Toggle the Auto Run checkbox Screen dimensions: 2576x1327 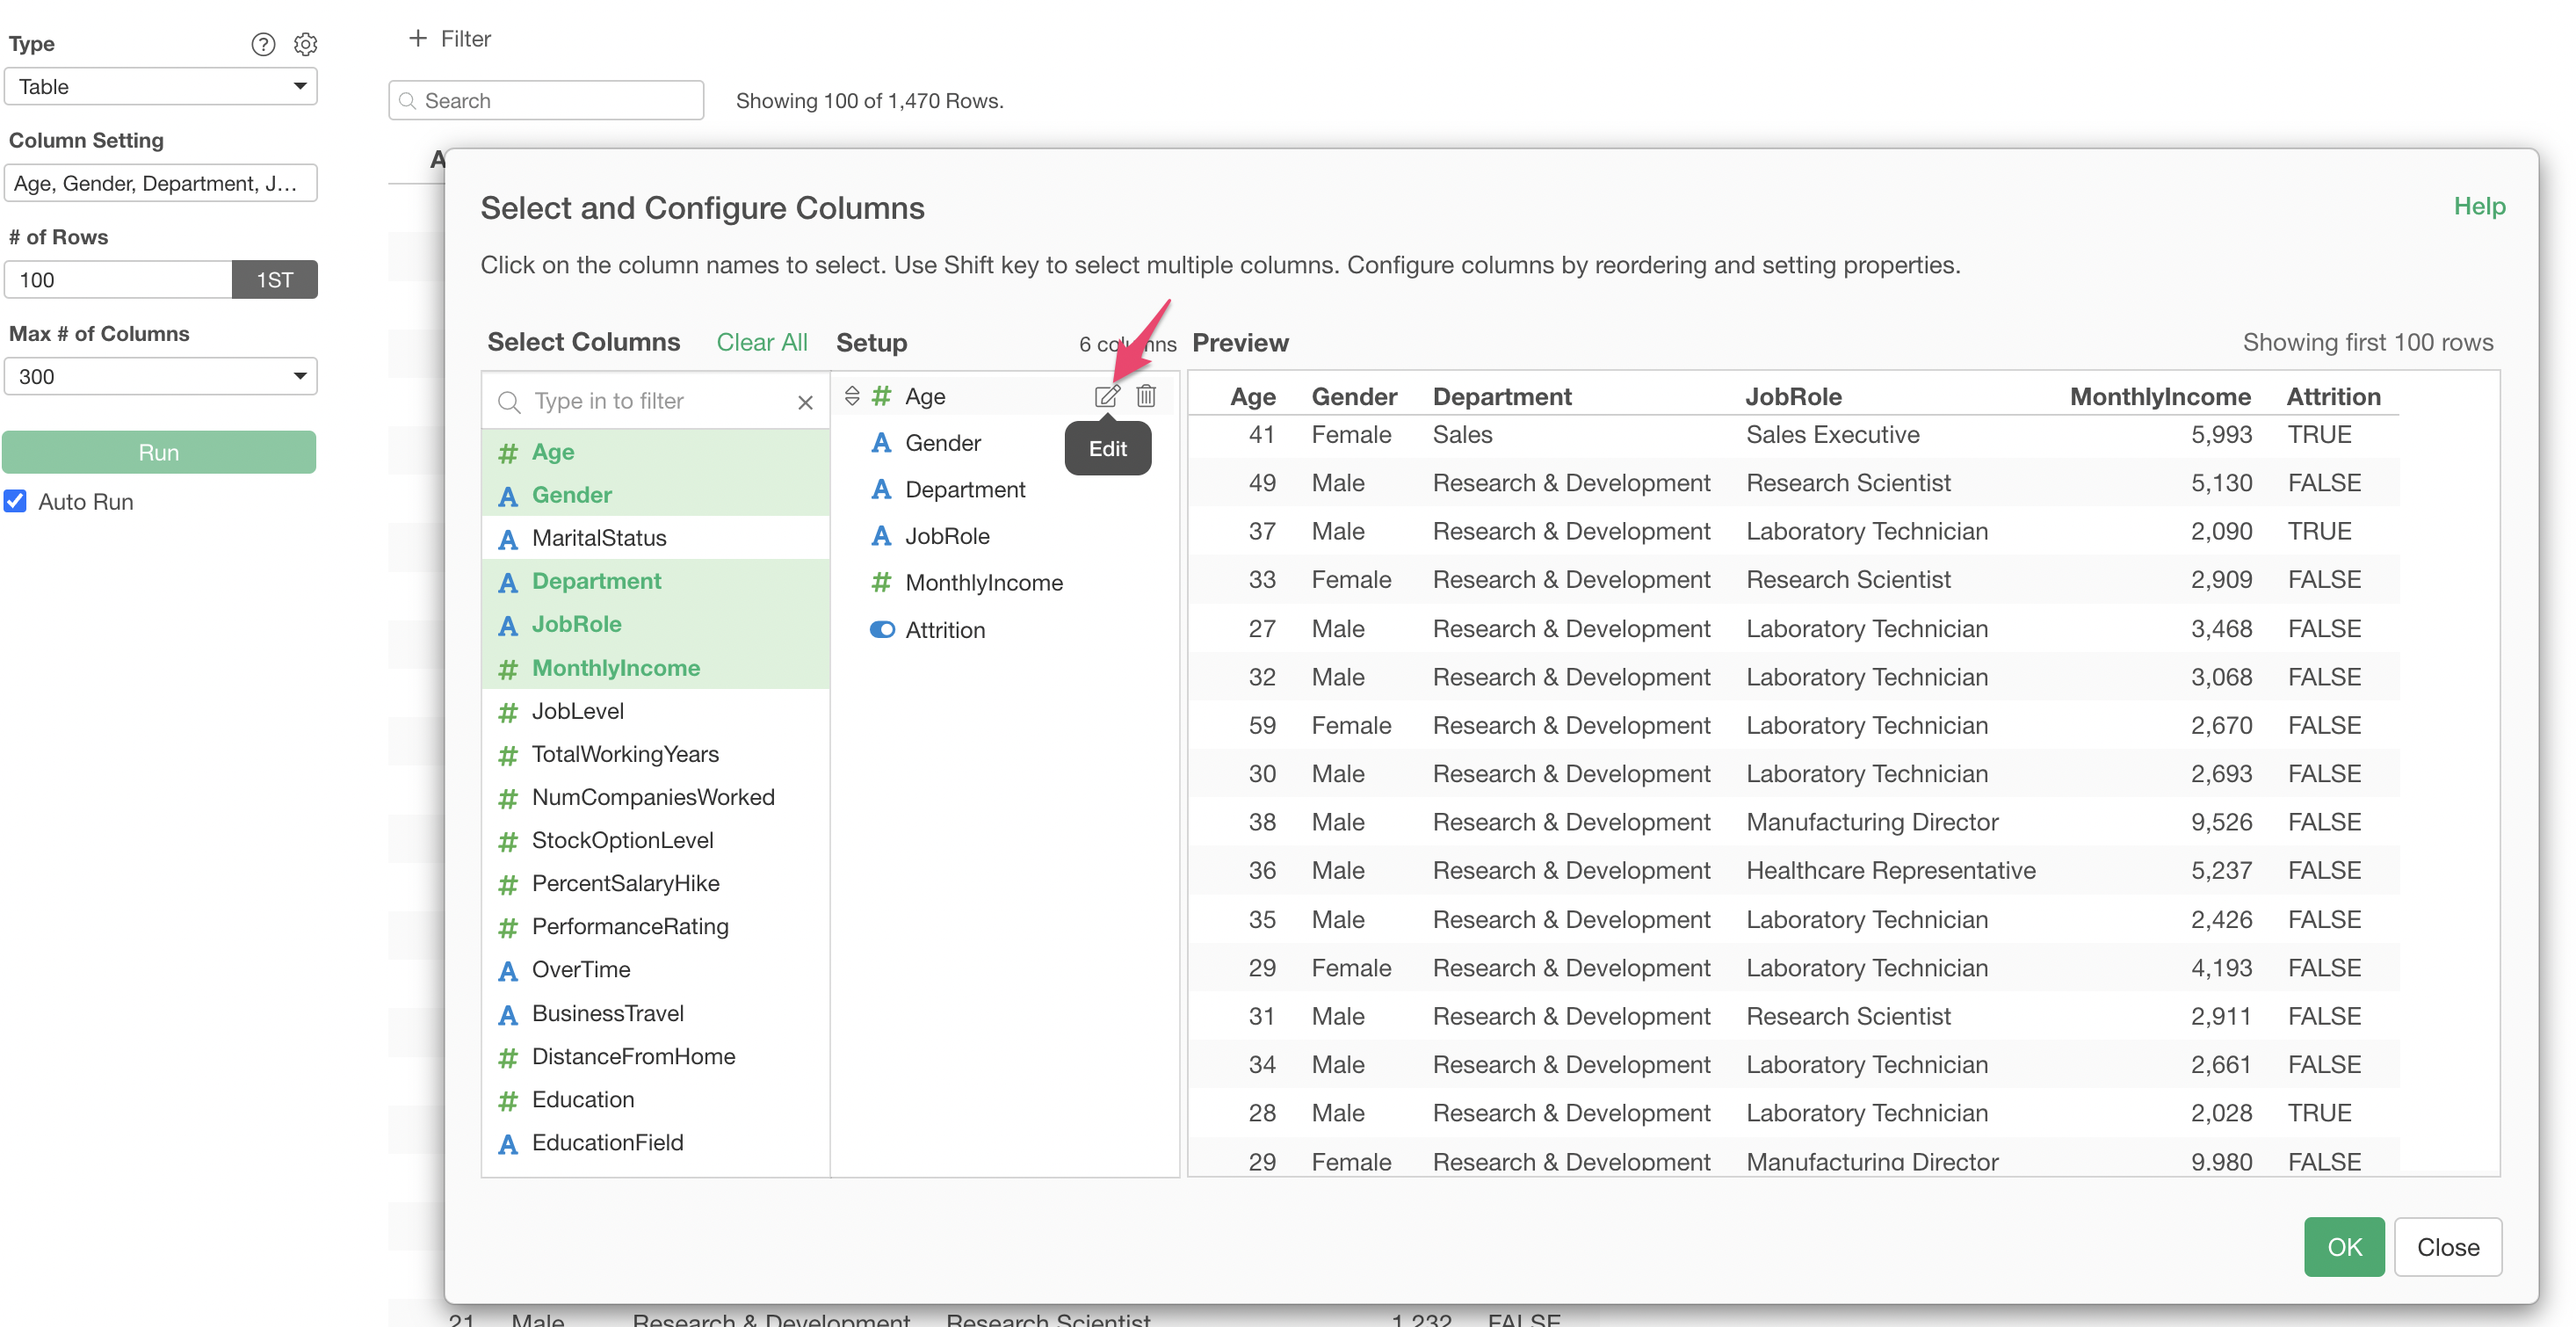16,501
